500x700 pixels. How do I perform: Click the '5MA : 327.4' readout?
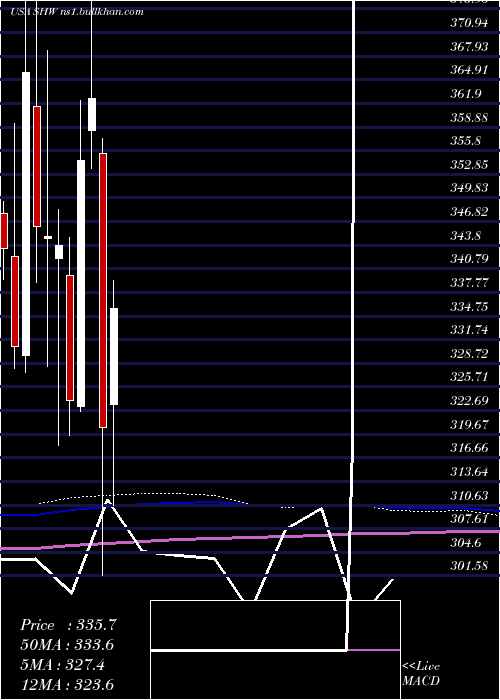(63, 665)
